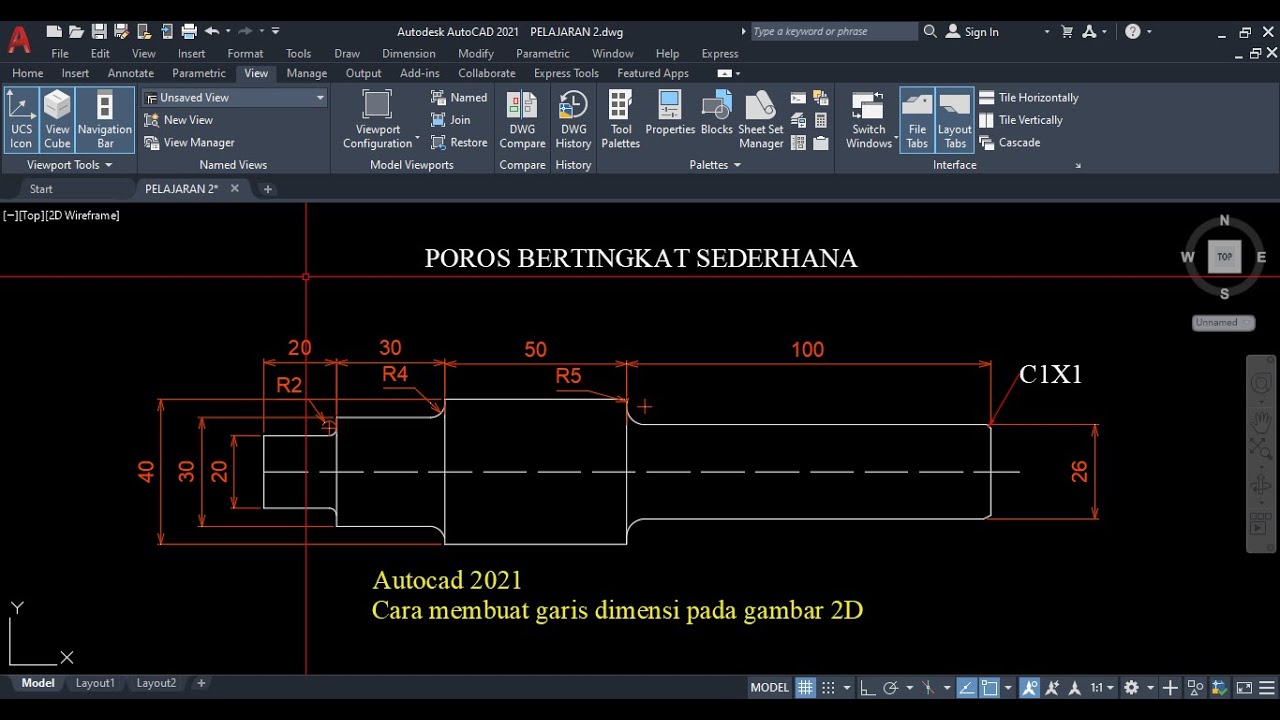Open View Manager
Viewport: 1280px width, 720px height.
[190, 142]
